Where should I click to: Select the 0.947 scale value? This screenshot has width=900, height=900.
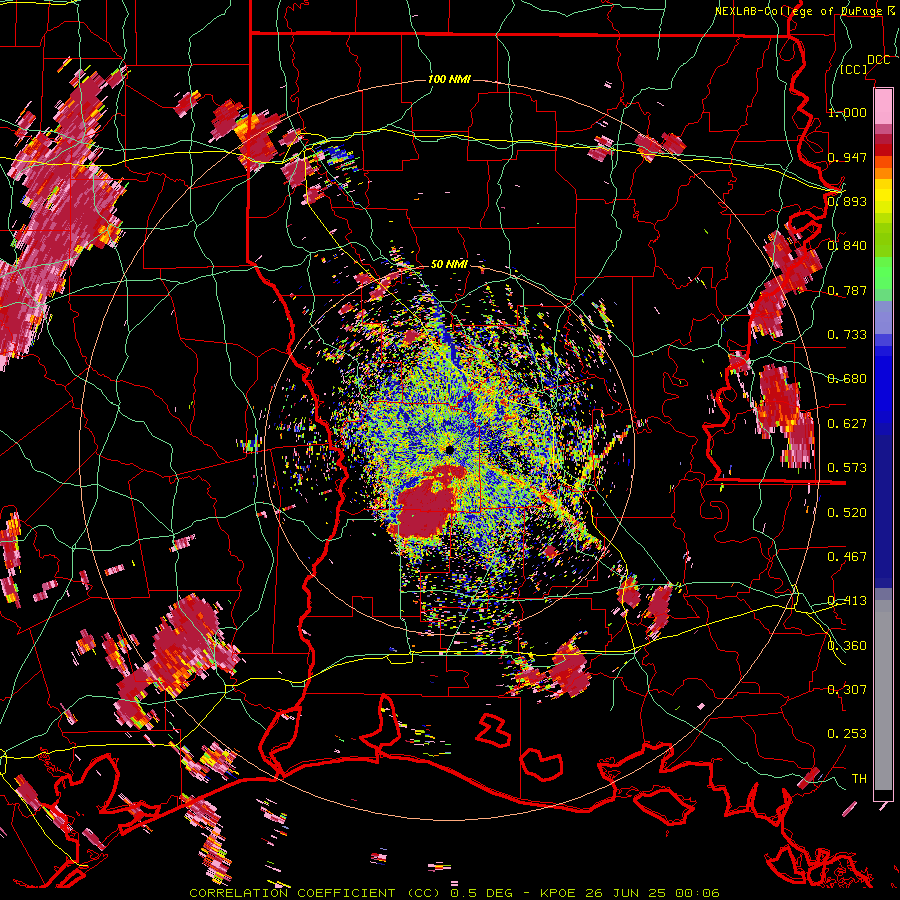[847, 157]
